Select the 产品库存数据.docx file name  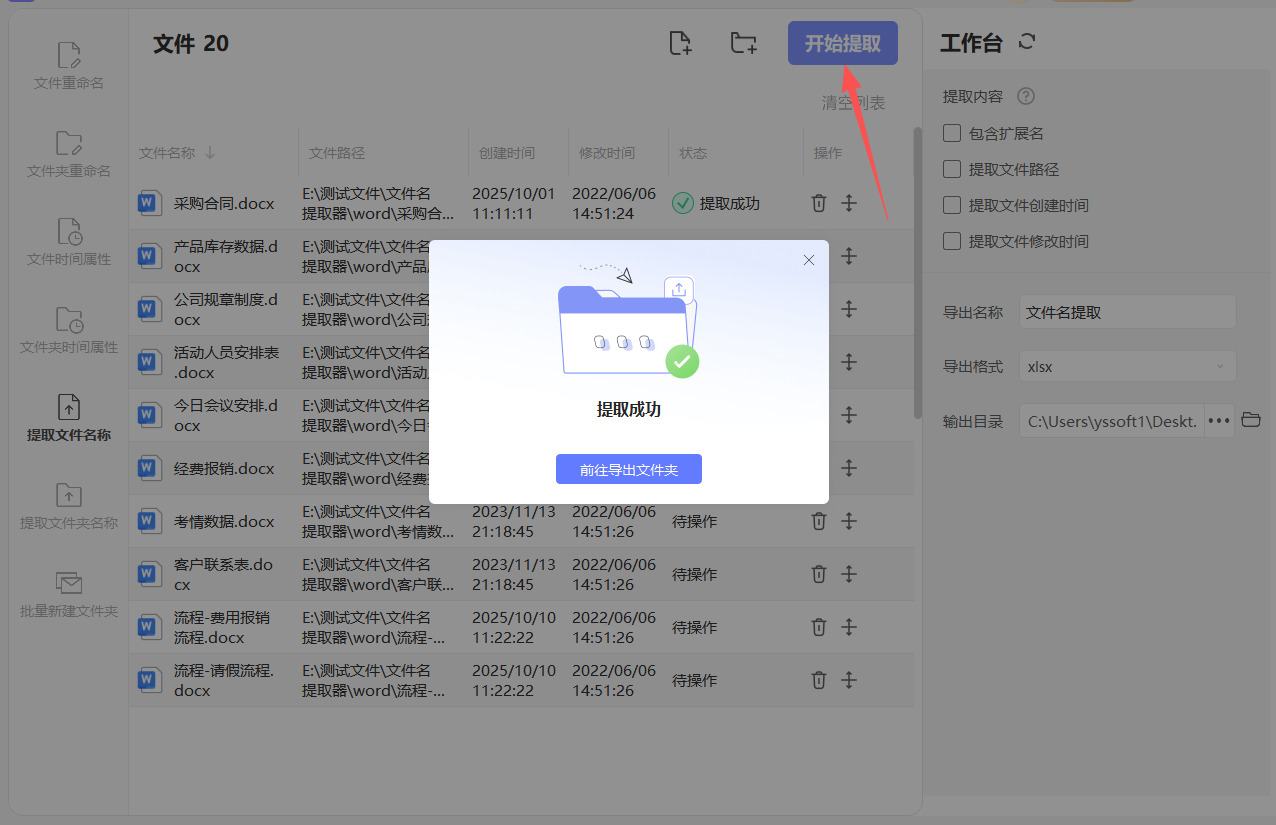tap(226, 256)
